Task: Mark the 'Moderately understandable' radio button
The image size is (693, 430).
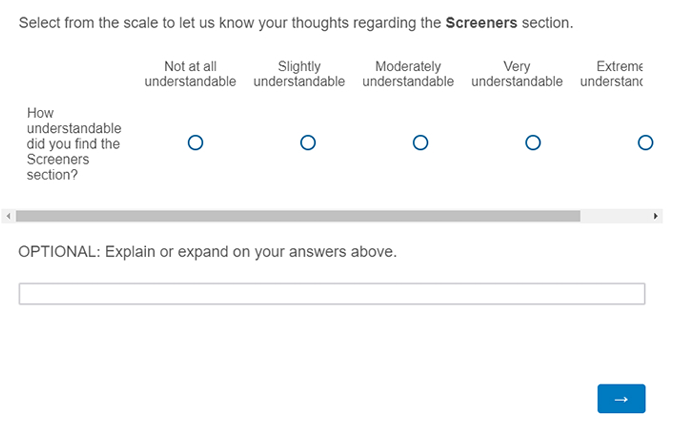Action: (x=420, y=143)
